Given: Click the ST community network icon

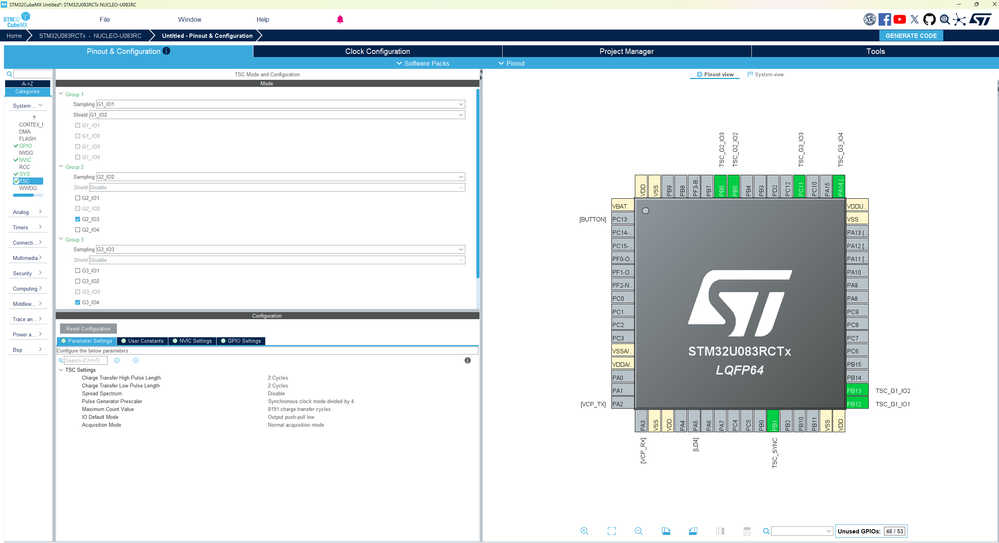Looking at the screenshot, I should 959,20.
